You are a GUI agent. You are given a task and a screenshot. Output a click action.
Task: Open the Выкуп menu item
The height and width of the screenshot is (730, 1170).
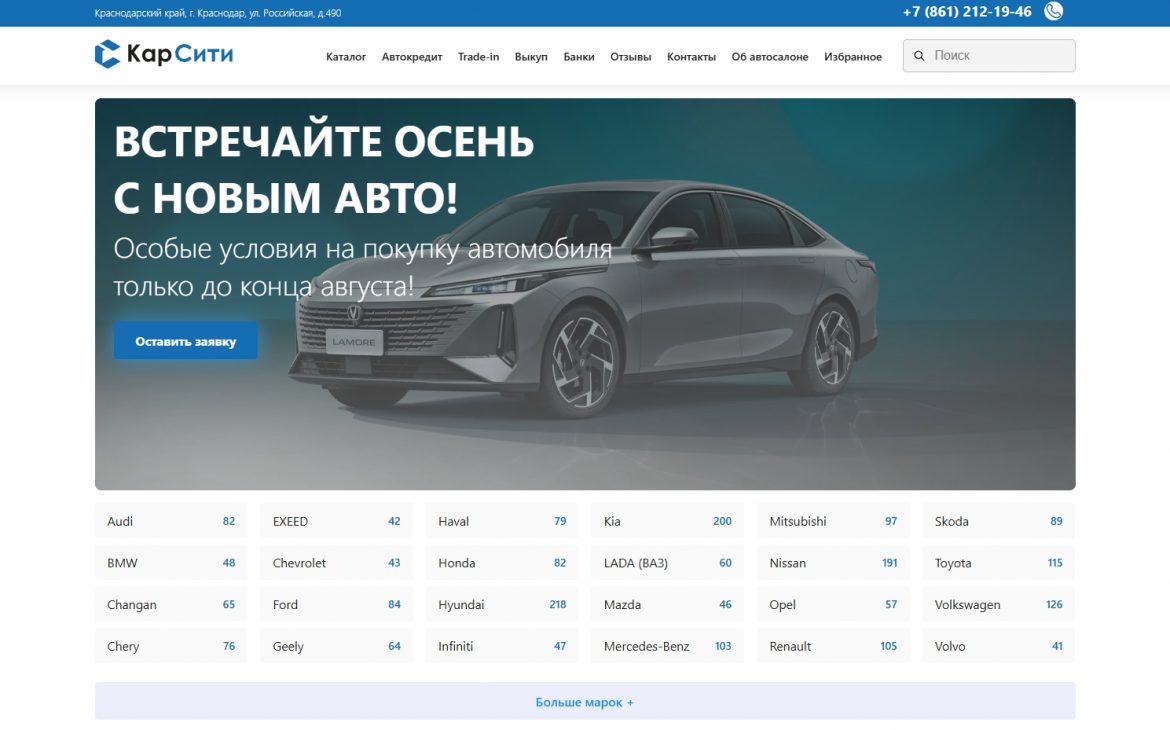pos(531,57)
